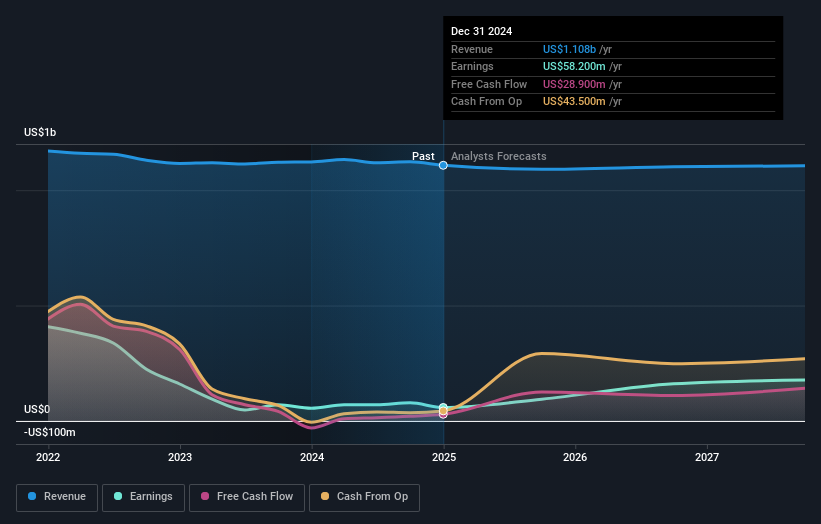Toggle the Cash From Op legend button
Screen dimensions: 821x524
[x=364, y=497]
